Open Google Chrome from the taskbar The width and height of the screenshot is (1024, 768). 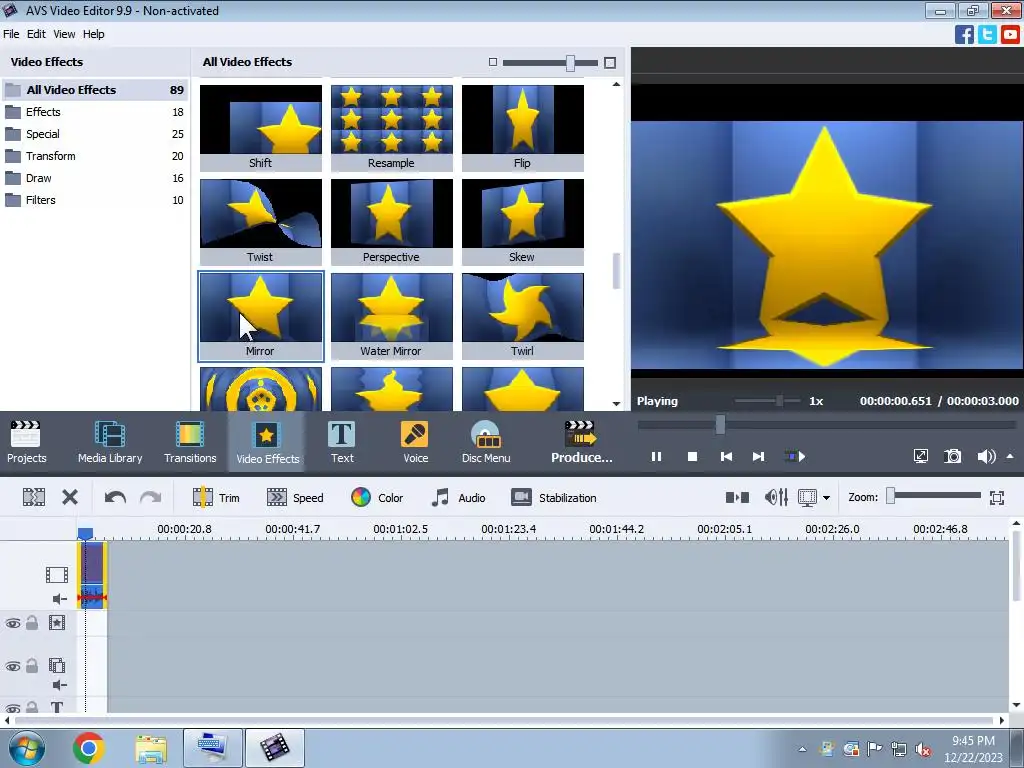[x=89, y=748]
